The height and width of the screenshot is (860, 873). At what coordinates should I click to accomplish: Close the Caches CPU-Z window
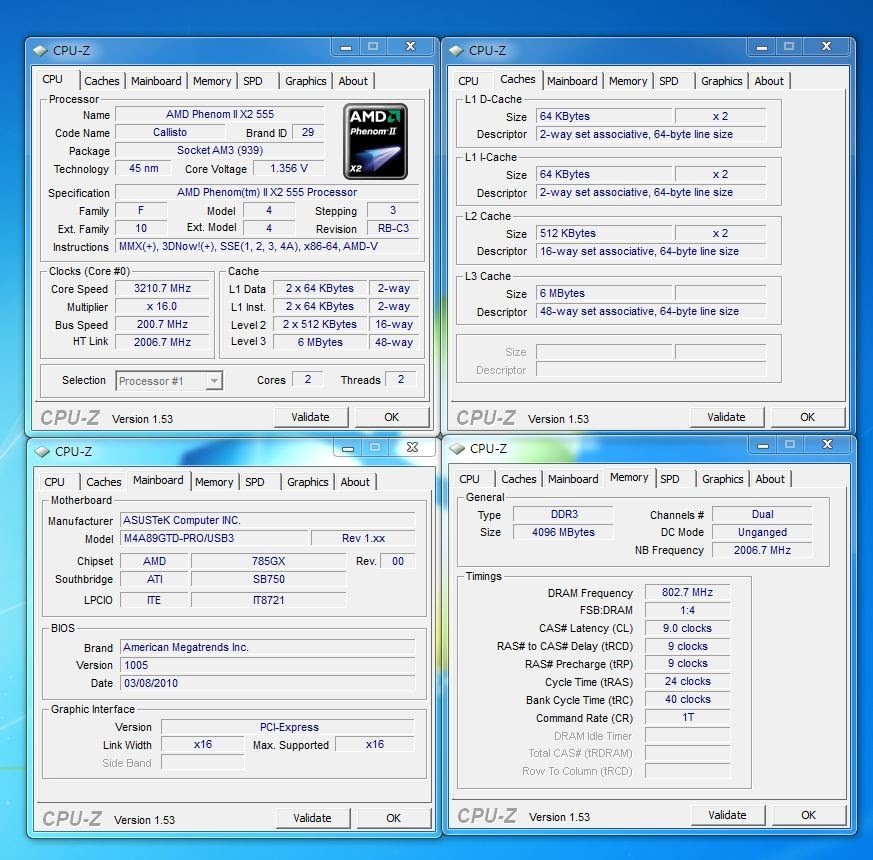pos(826,47)
